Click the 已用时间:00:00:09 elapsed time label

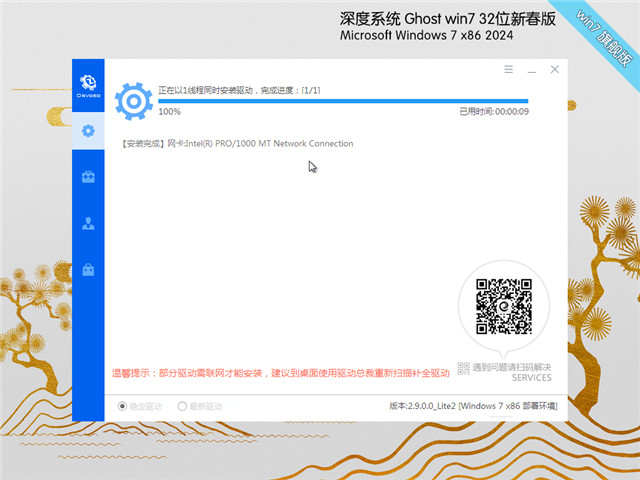pyautogui.click(x=494, y=111)
